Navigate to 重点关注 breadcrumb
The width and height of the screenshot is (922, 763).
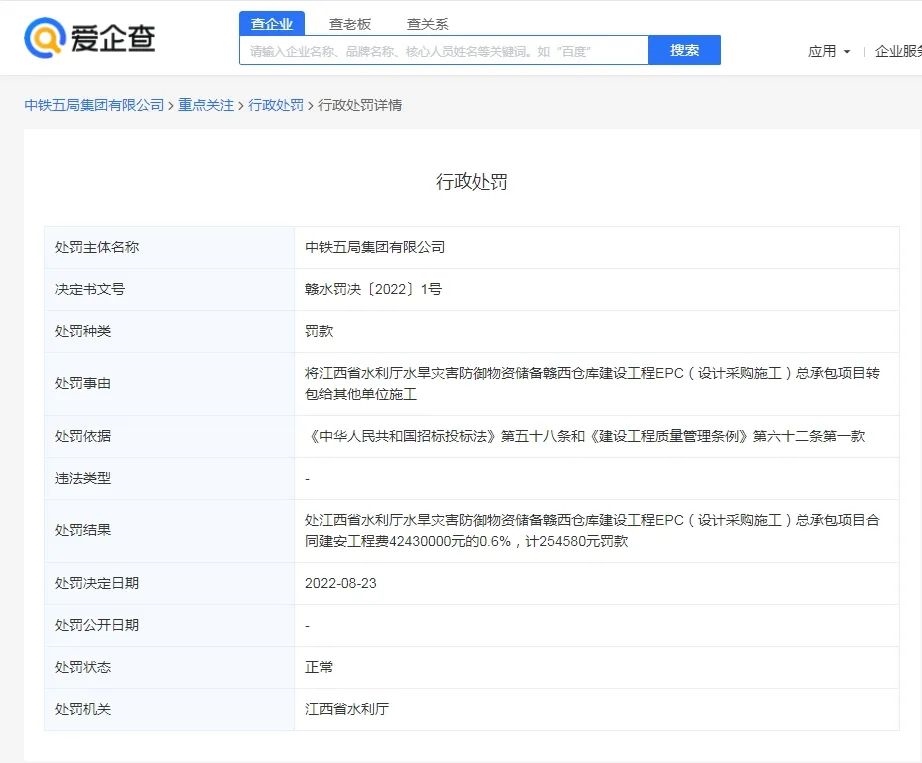206,105
